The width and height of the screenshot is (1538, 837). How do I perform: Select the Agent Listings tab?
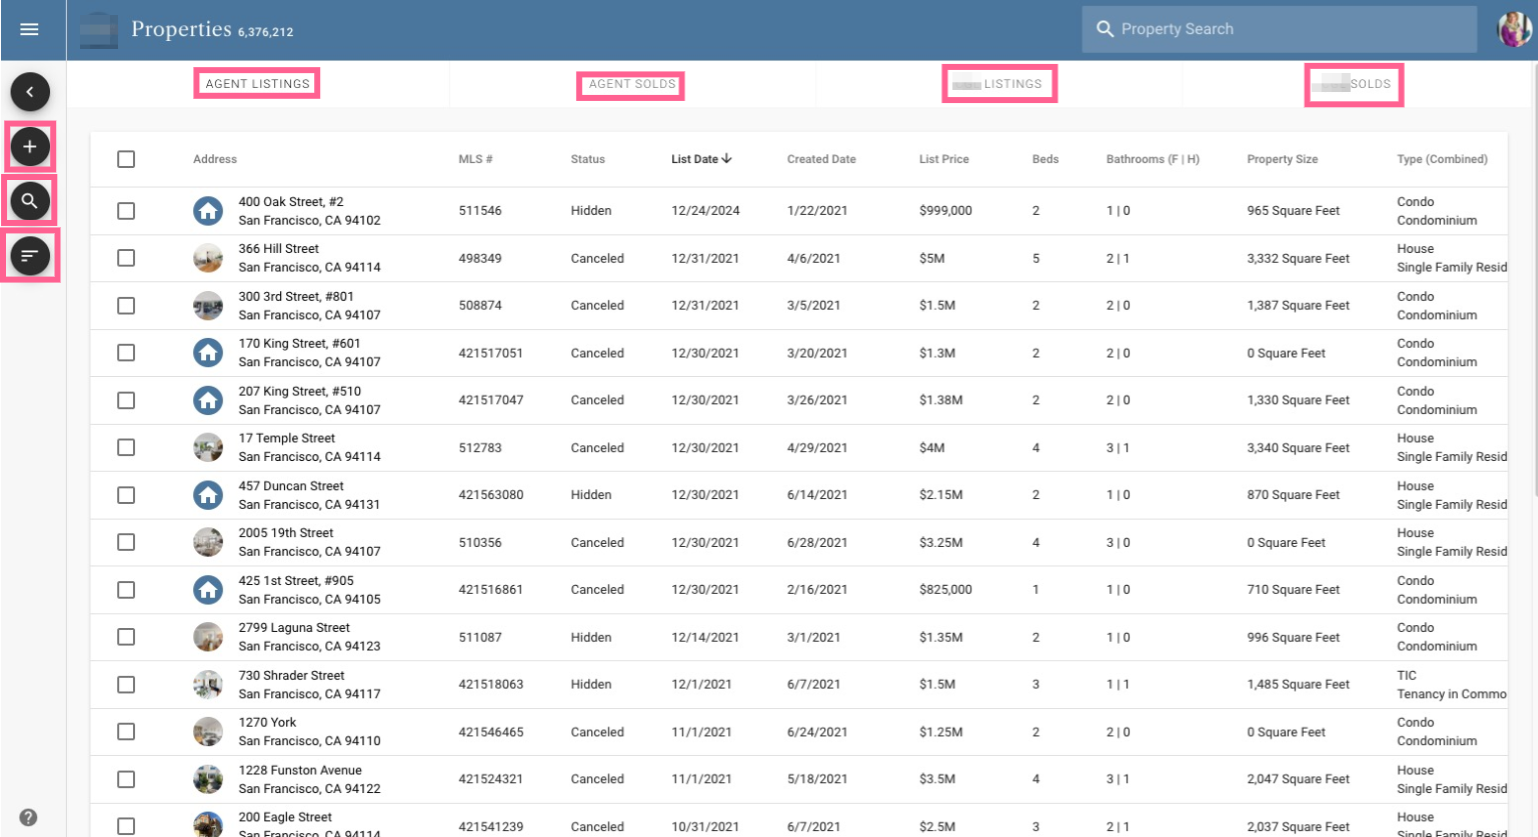(256, 84)
